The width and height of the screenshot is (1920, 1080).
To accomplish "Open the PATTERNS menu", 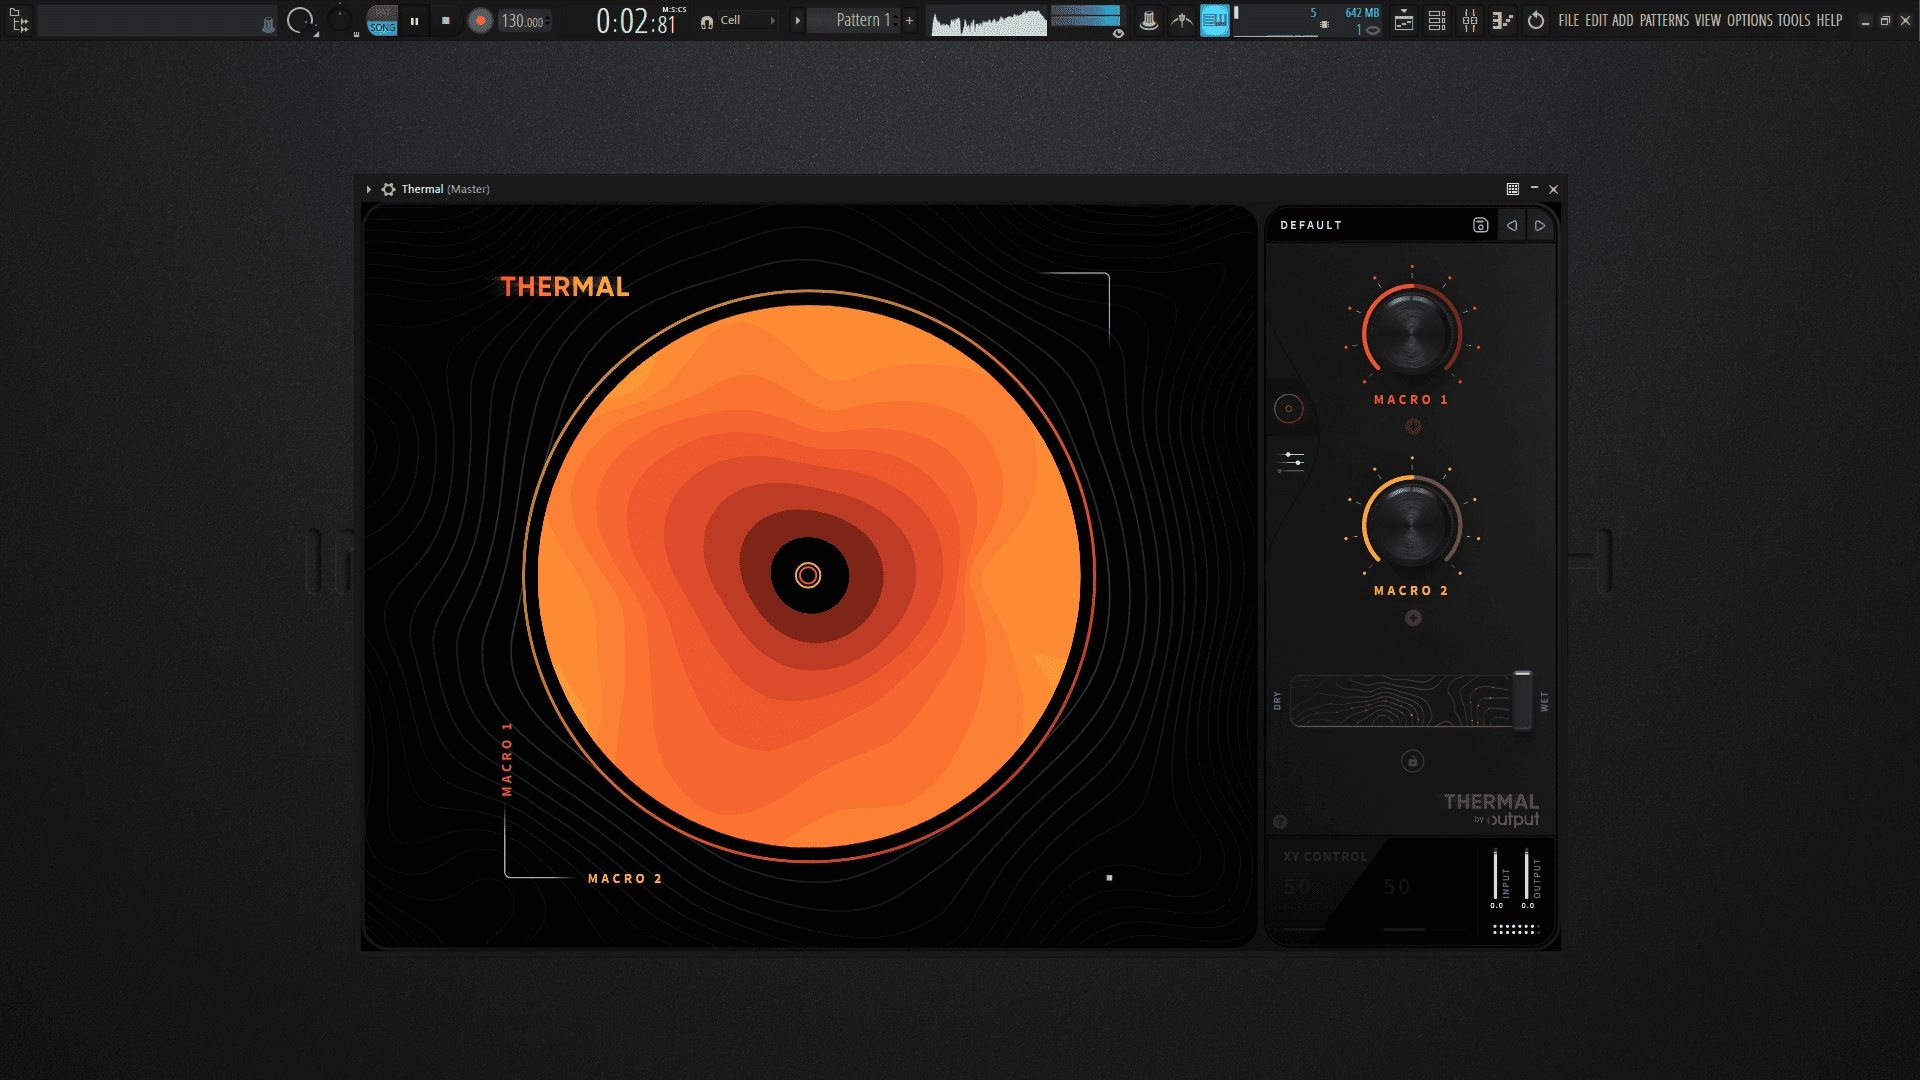I will pyautogui.click(x=1664, y=20).
